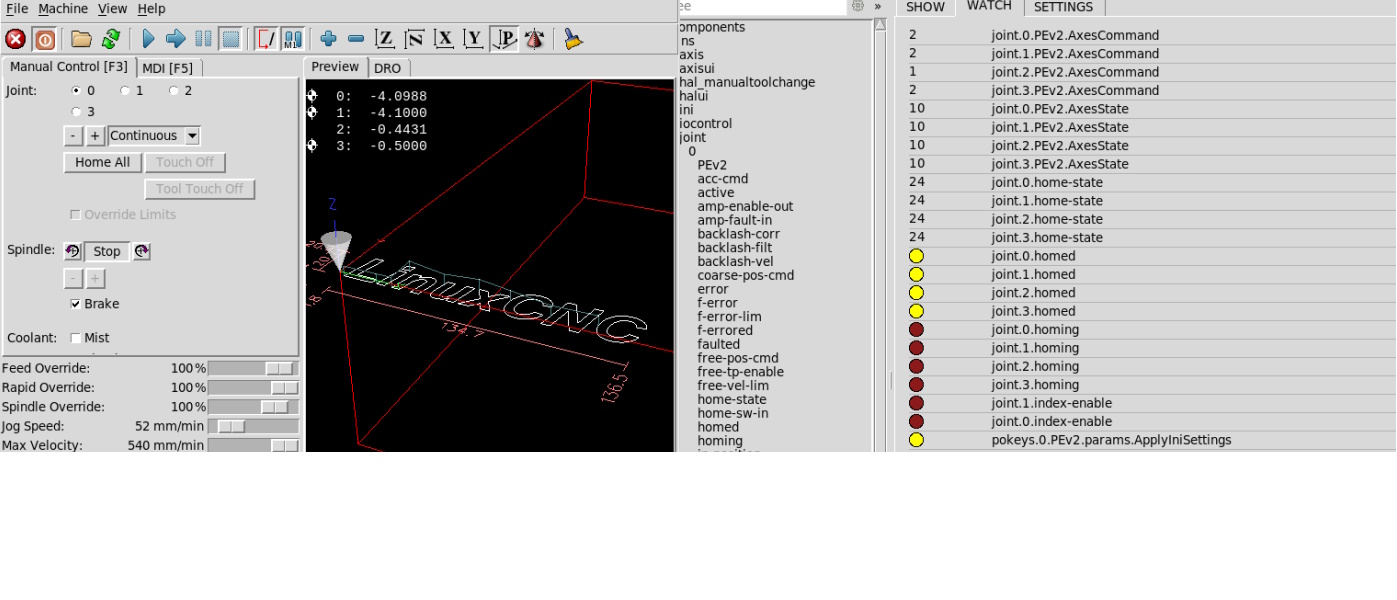The image size is (1397, 600).
Task: Open the SETTINGS tab
Action: coord(1063,7)
